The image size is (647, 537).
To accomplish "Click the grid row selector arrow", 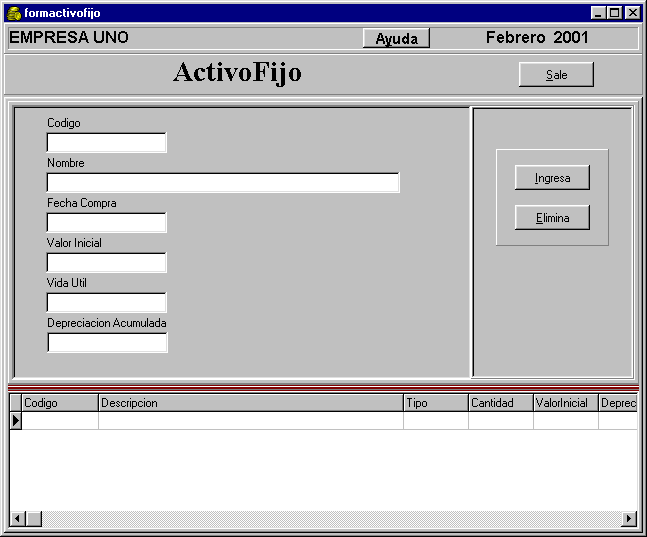I will coord(16,421).
